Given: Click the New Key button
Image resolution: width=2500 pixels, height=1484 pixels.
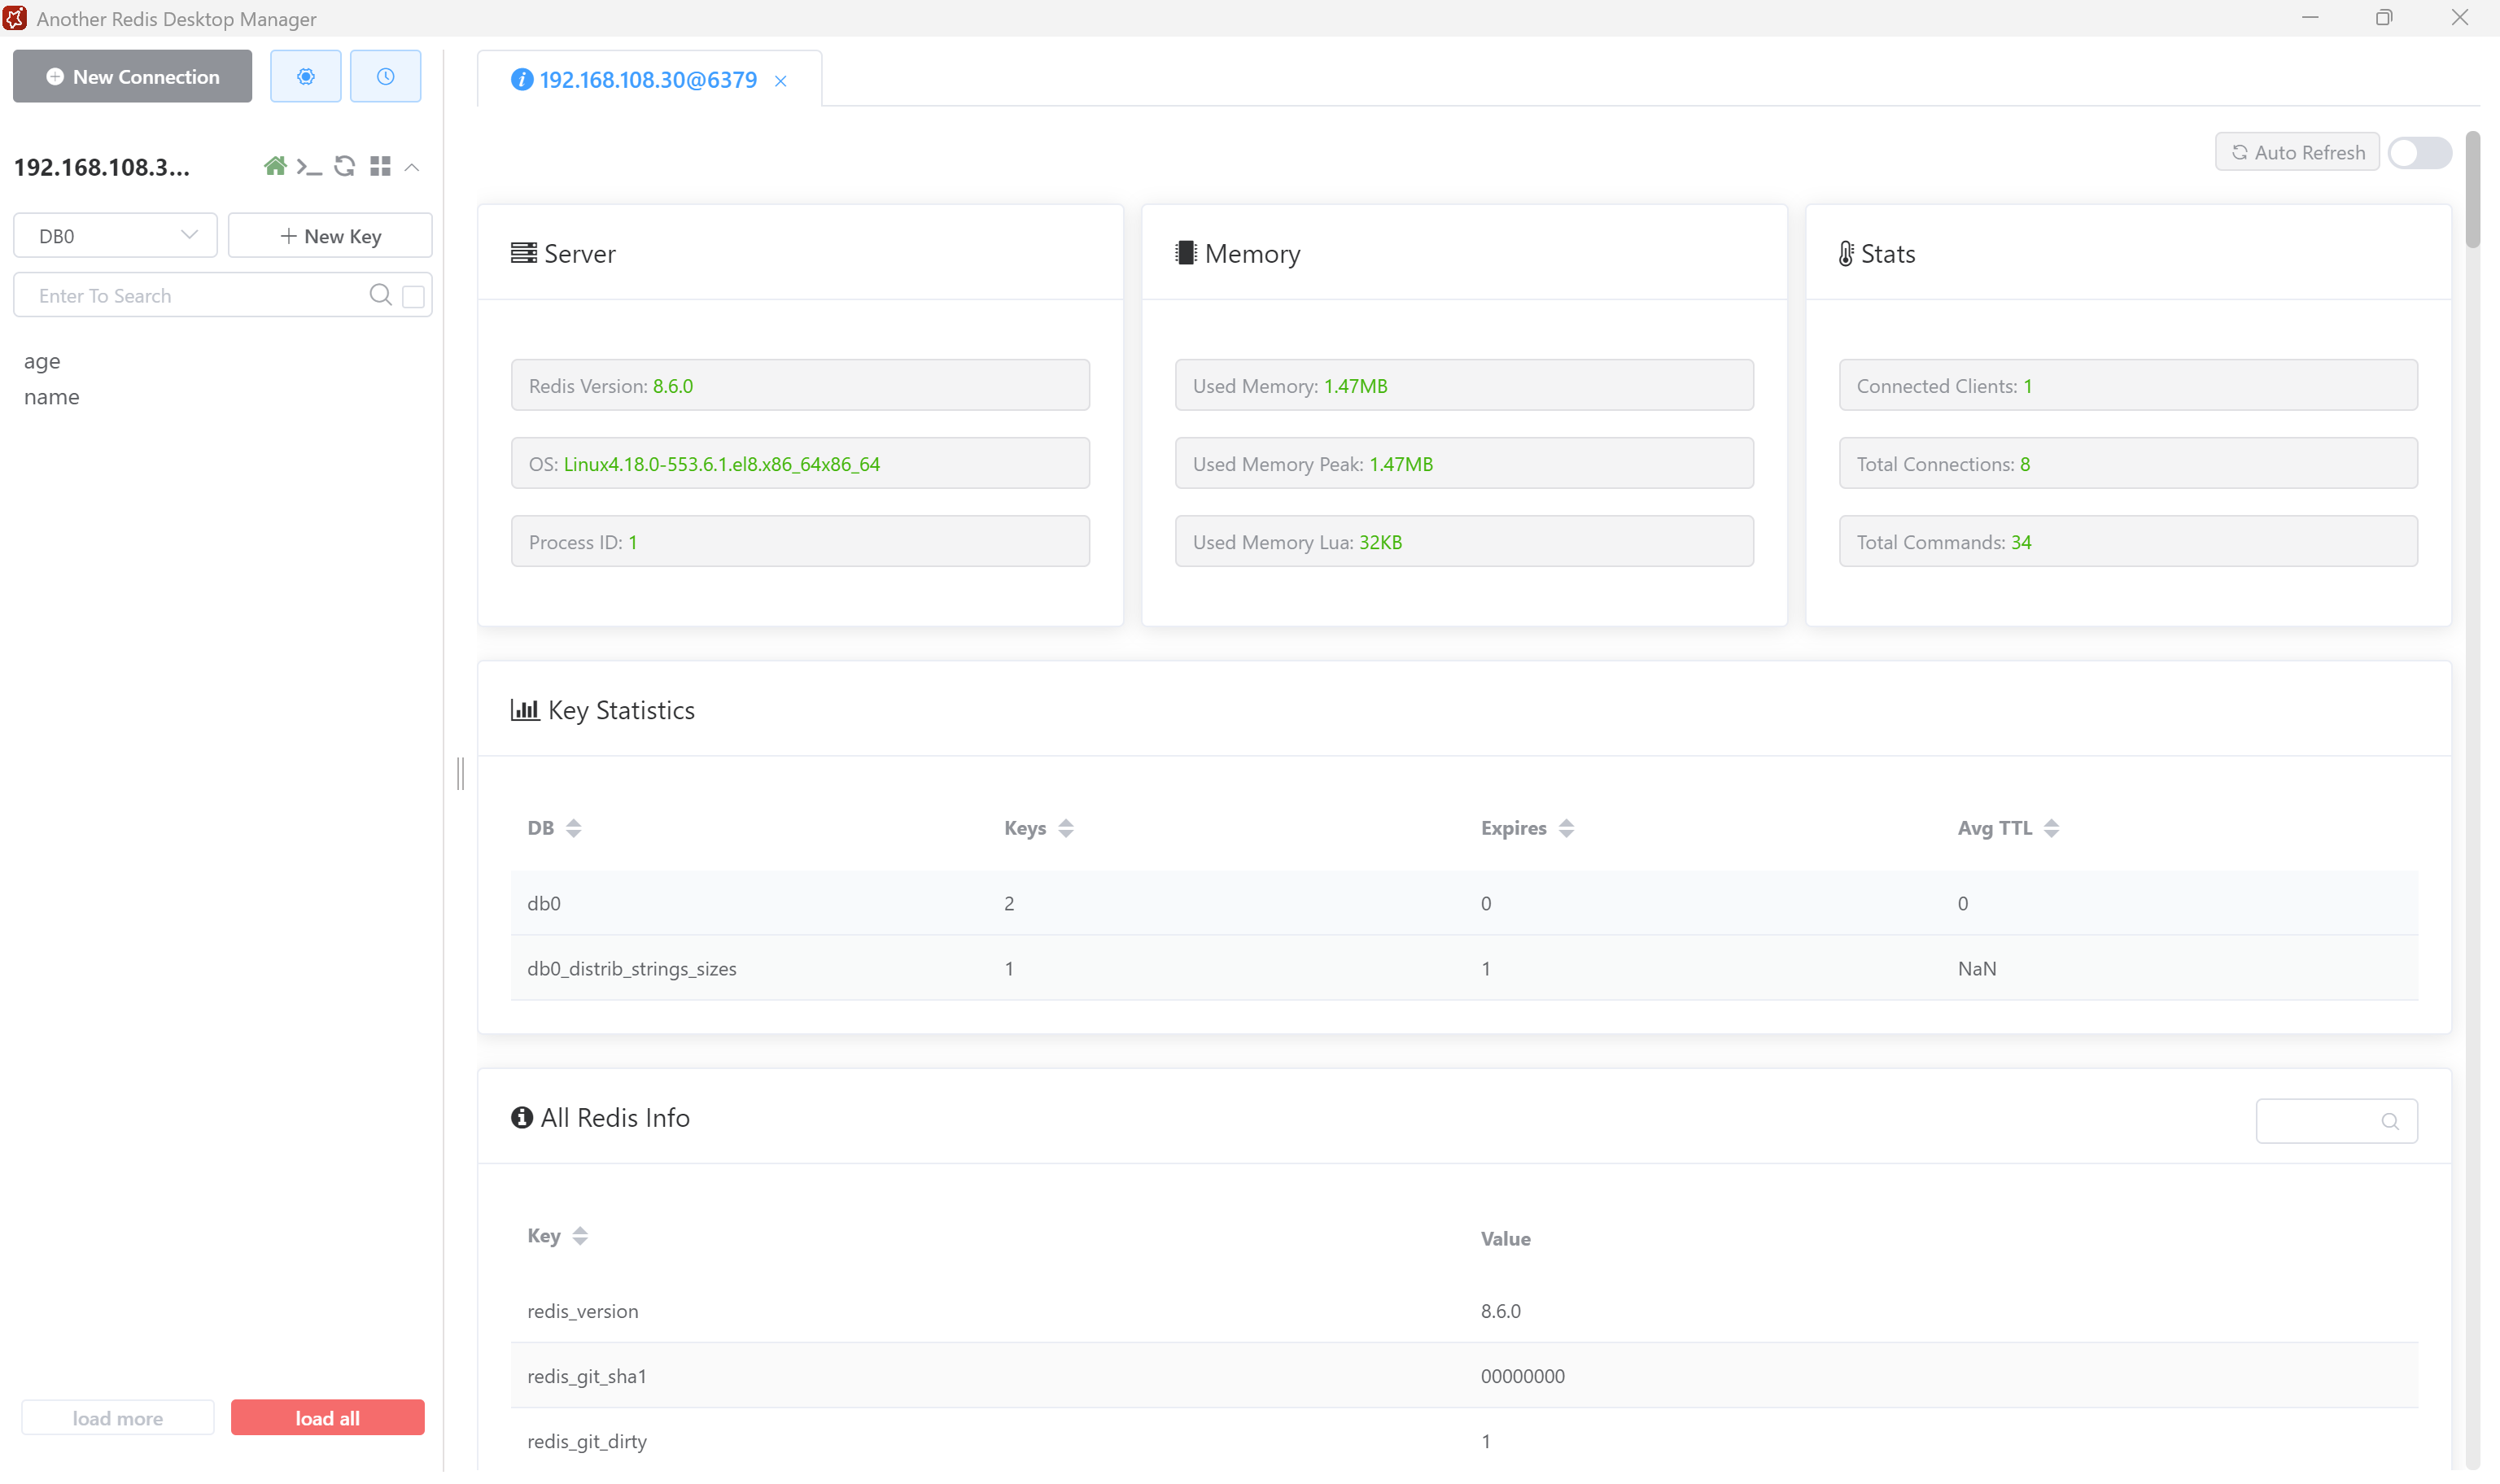Looking at the screenshot, I should (x=330, y=236).
